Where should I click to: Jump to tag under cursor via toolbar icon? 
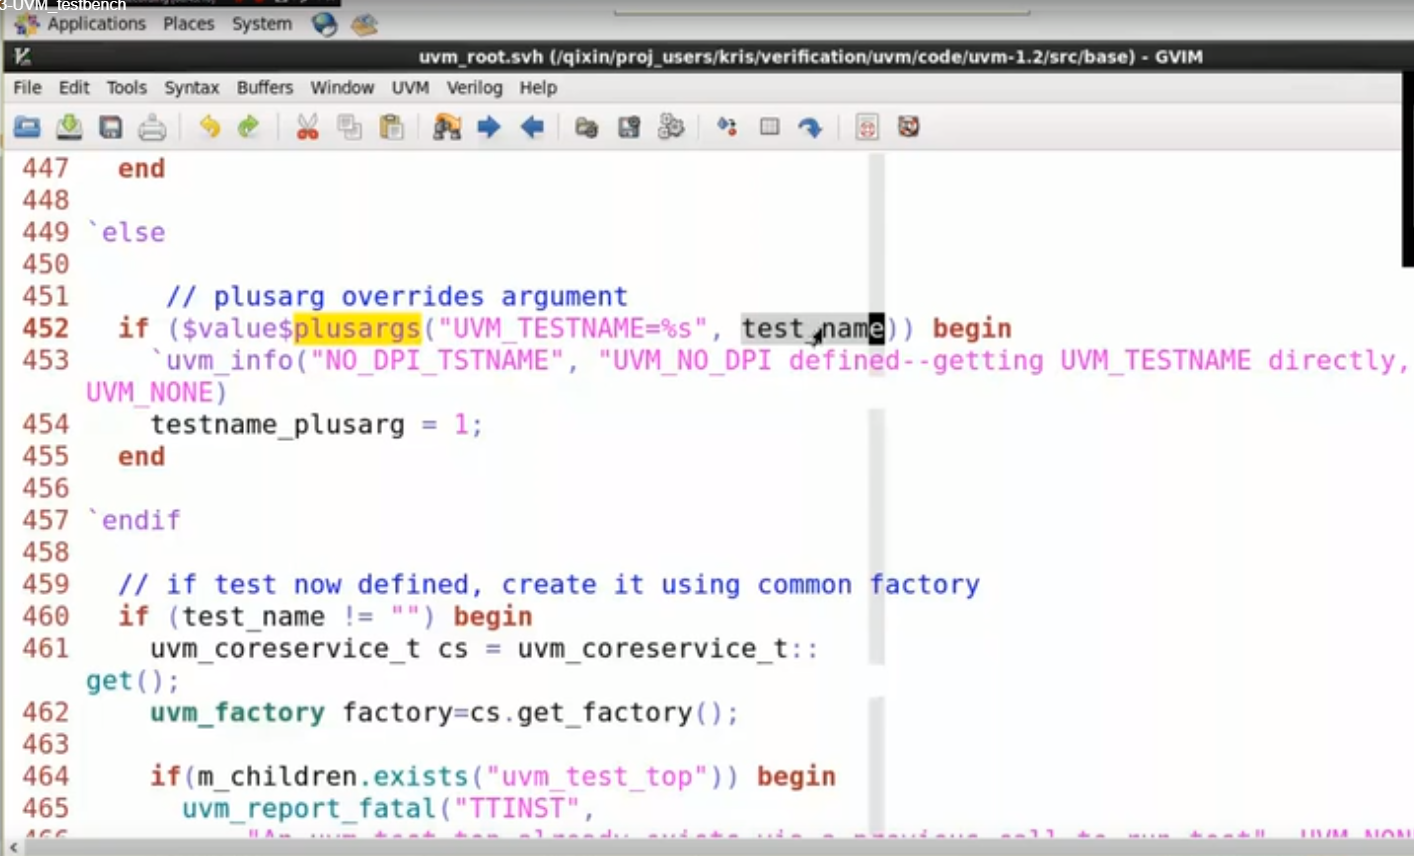click(810, 127)
